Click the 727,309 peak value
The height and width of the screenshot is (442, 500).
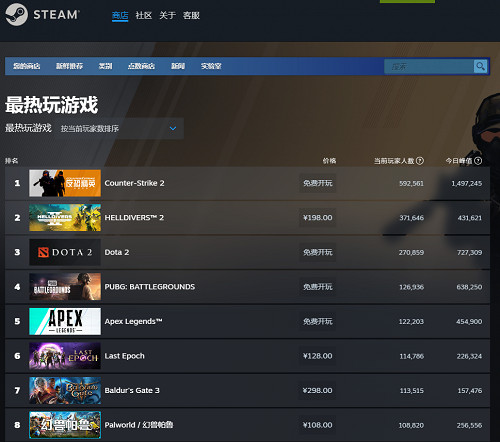click(x=469, y=253)
